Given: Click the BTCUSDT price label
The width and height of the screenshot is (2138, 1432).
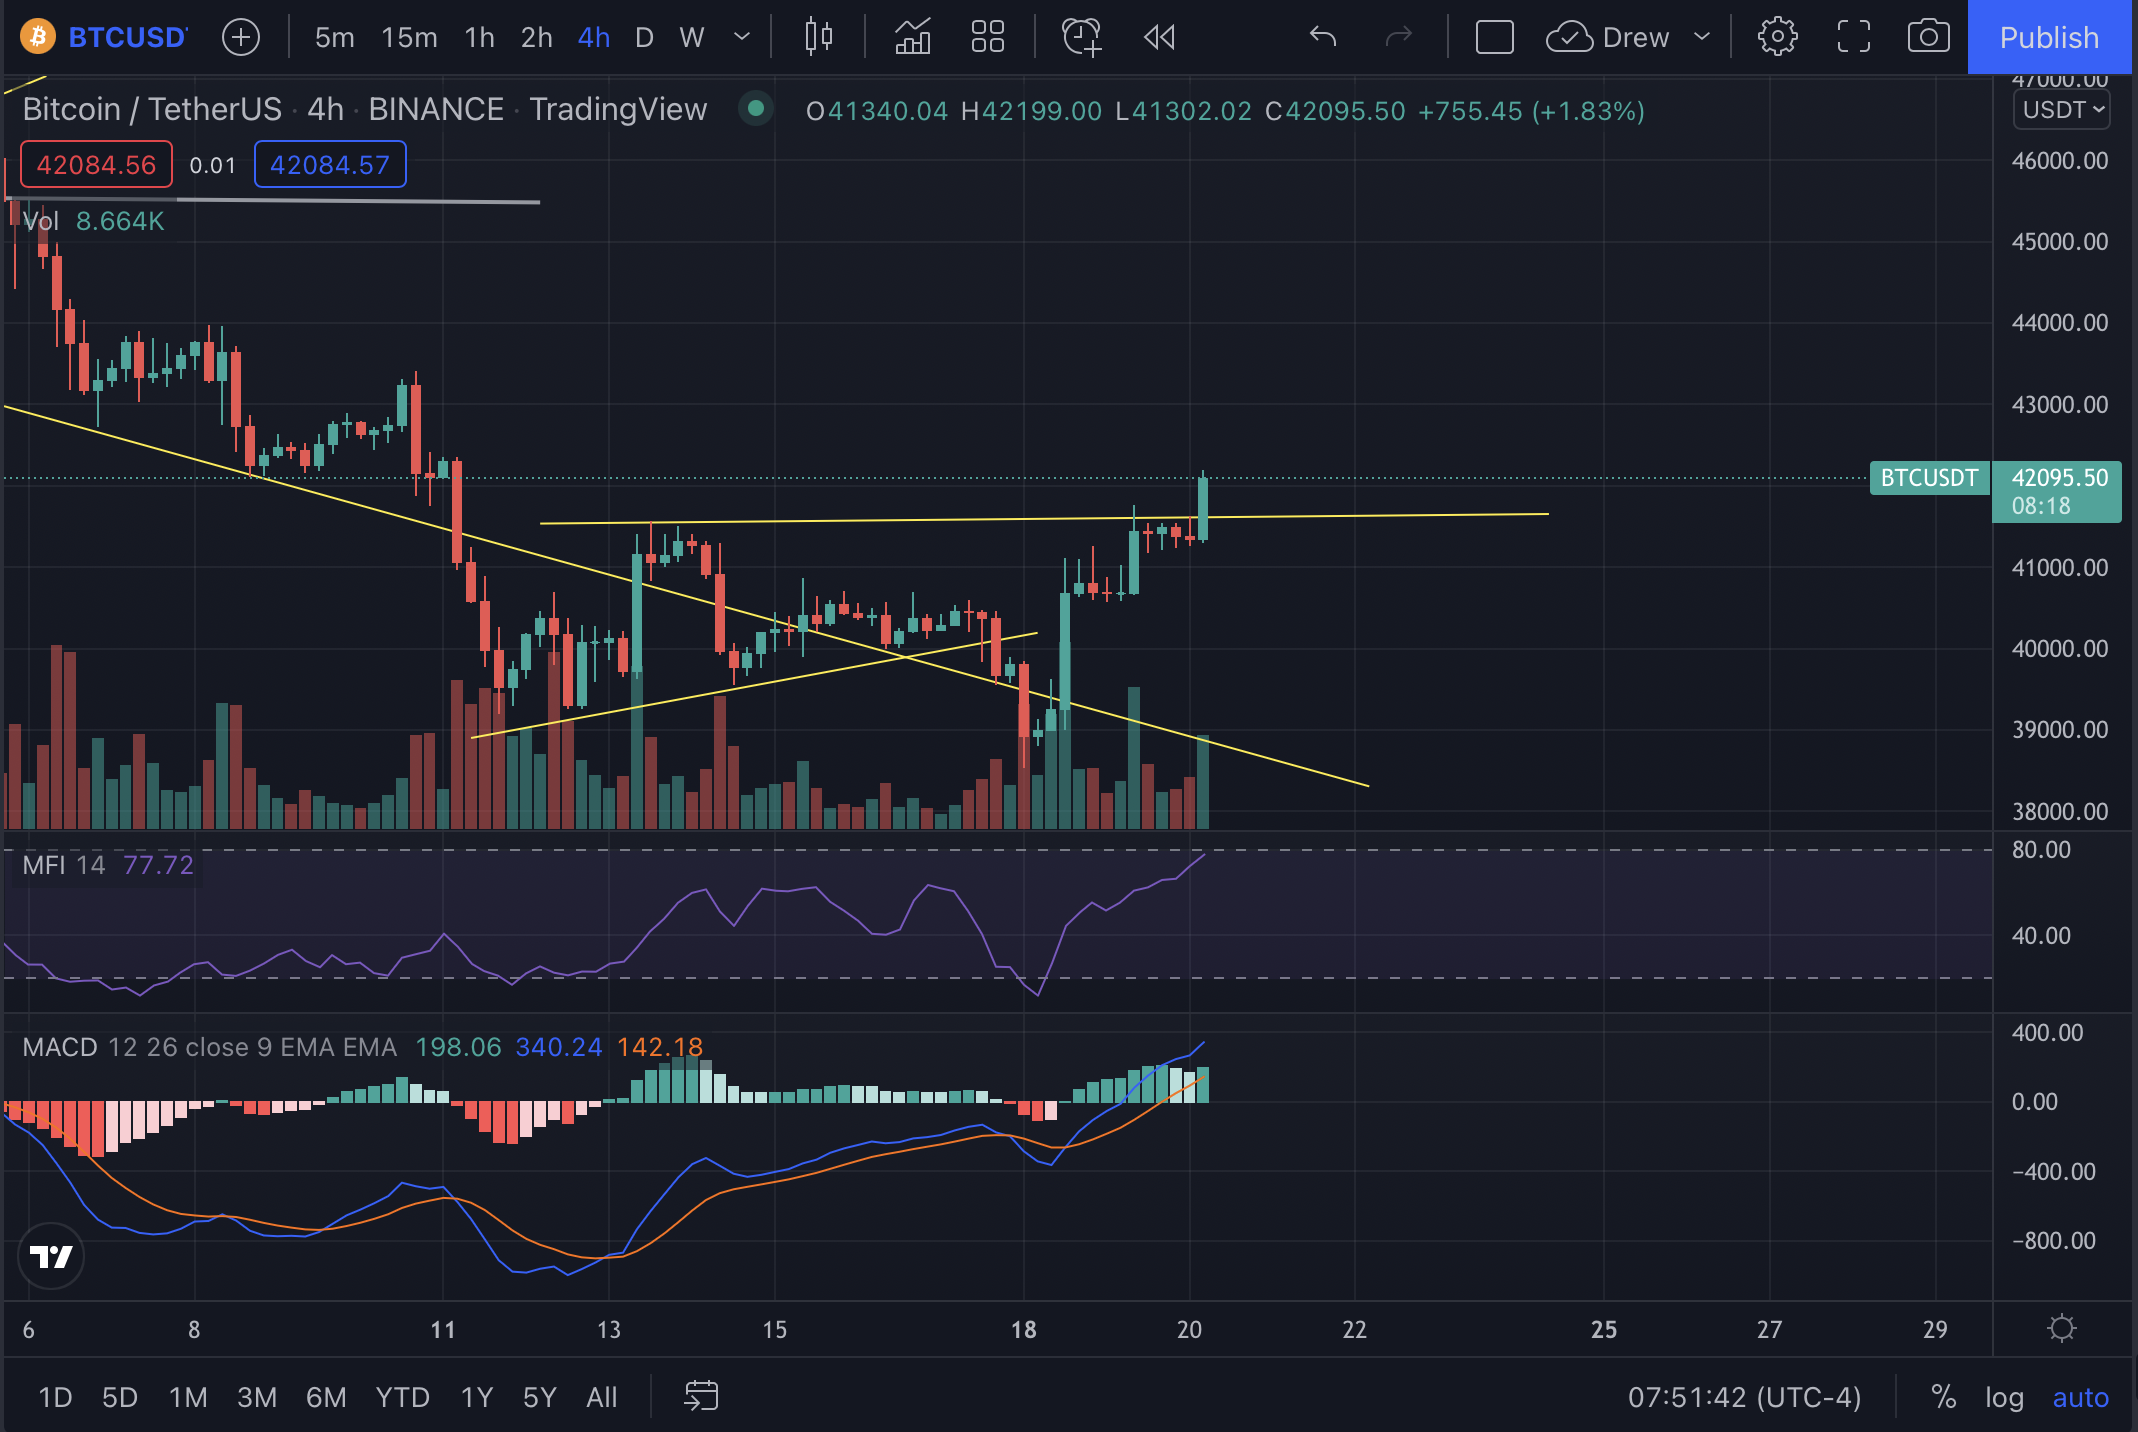Looking at the screenshot, I should (x=1929, y=478).
